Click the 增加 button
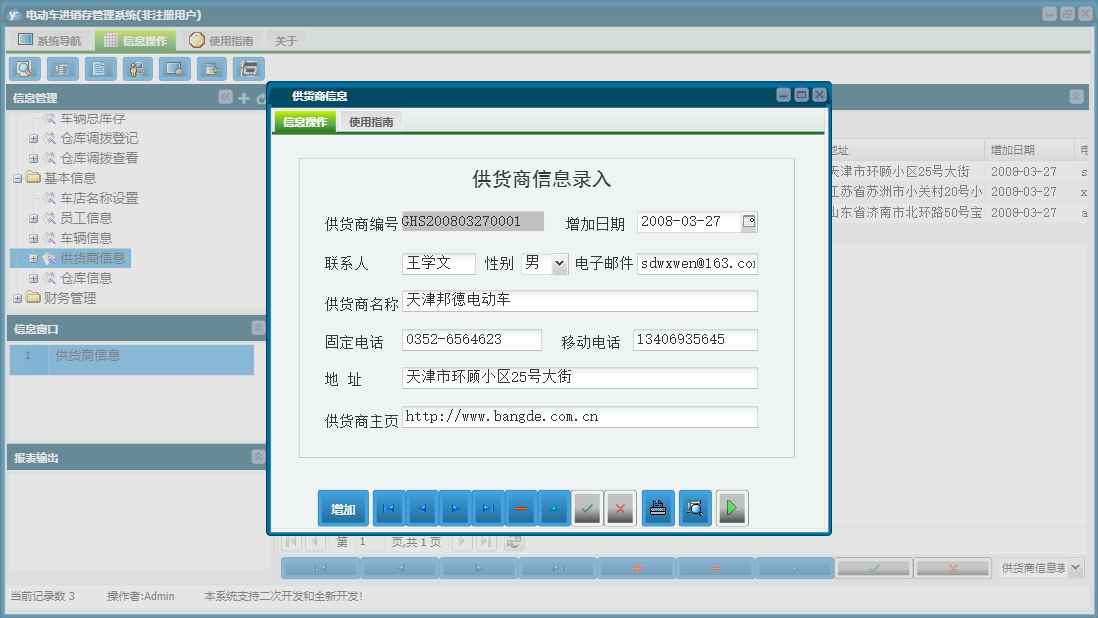The width and height of the screenshot is (1098, 618). (x=343, y=508)
